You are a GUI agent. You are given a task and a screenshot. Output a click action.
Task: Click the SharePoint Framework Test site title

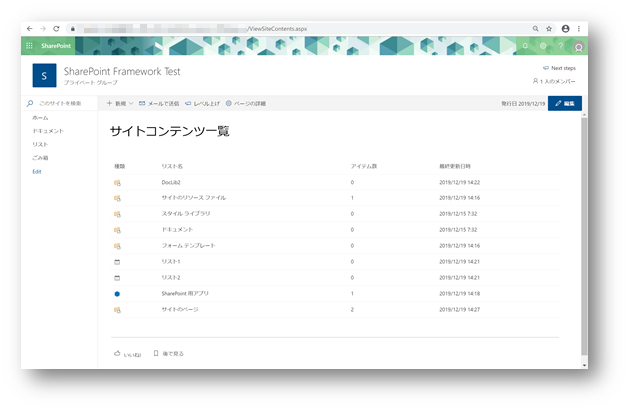point(122,72)
